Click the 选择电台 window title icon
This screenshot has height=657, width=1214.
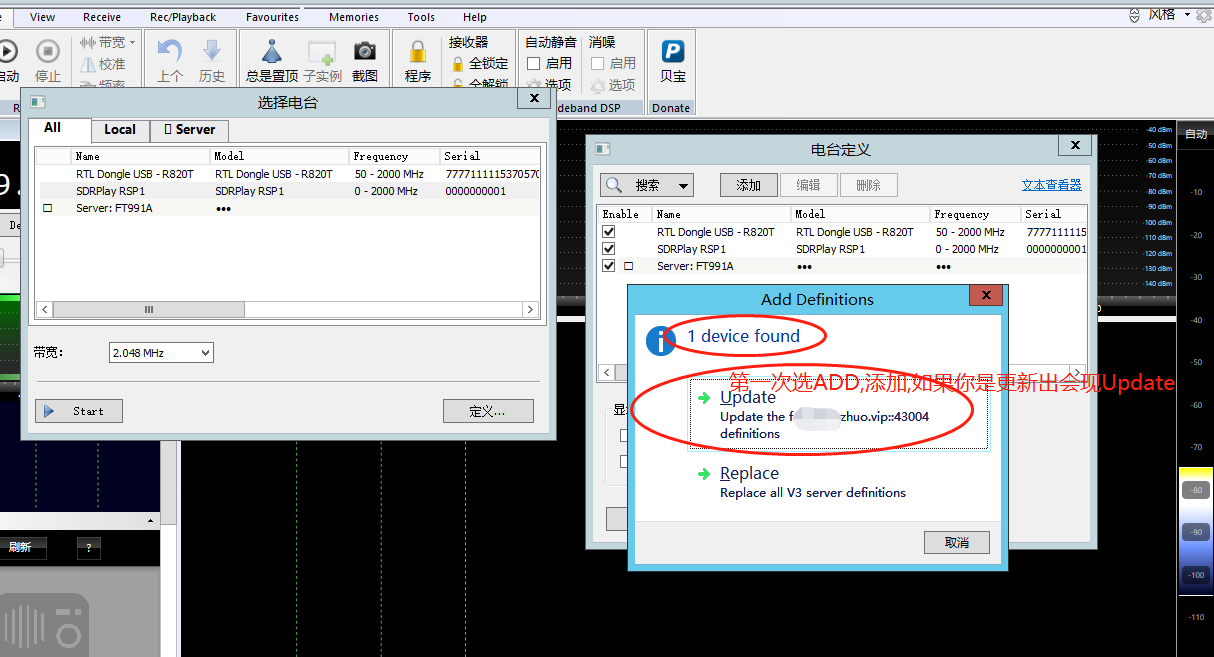pos(38,102)
